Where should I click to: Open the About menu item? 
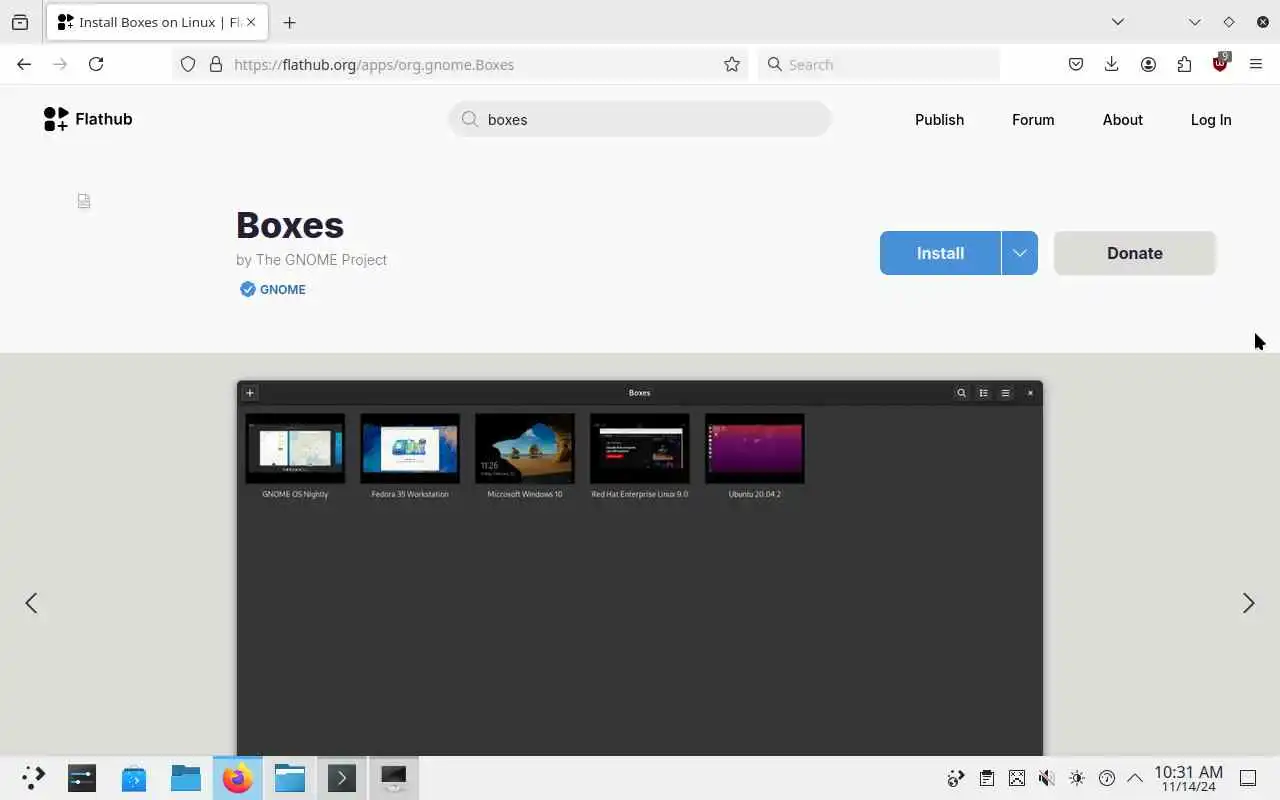point(1122,119)
